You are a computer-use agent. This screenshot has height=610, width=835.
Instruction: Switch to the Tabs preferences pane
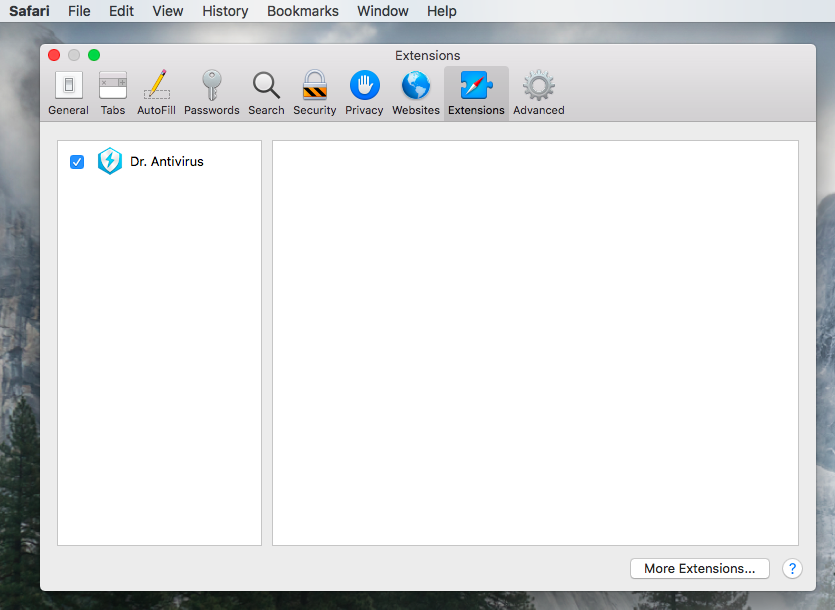coord(113,93)
